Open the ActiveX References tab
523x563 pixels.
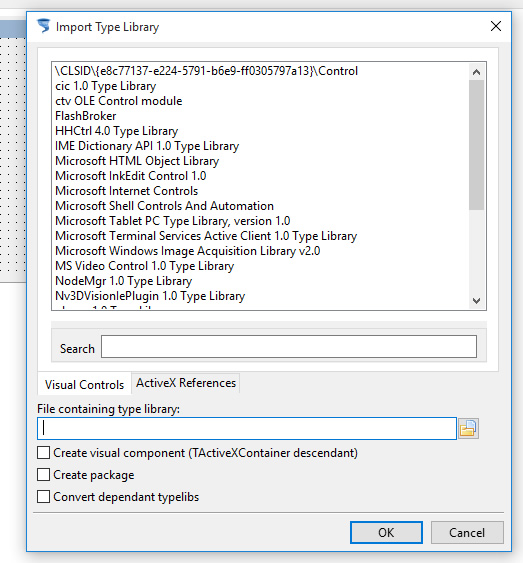point(186,383)
